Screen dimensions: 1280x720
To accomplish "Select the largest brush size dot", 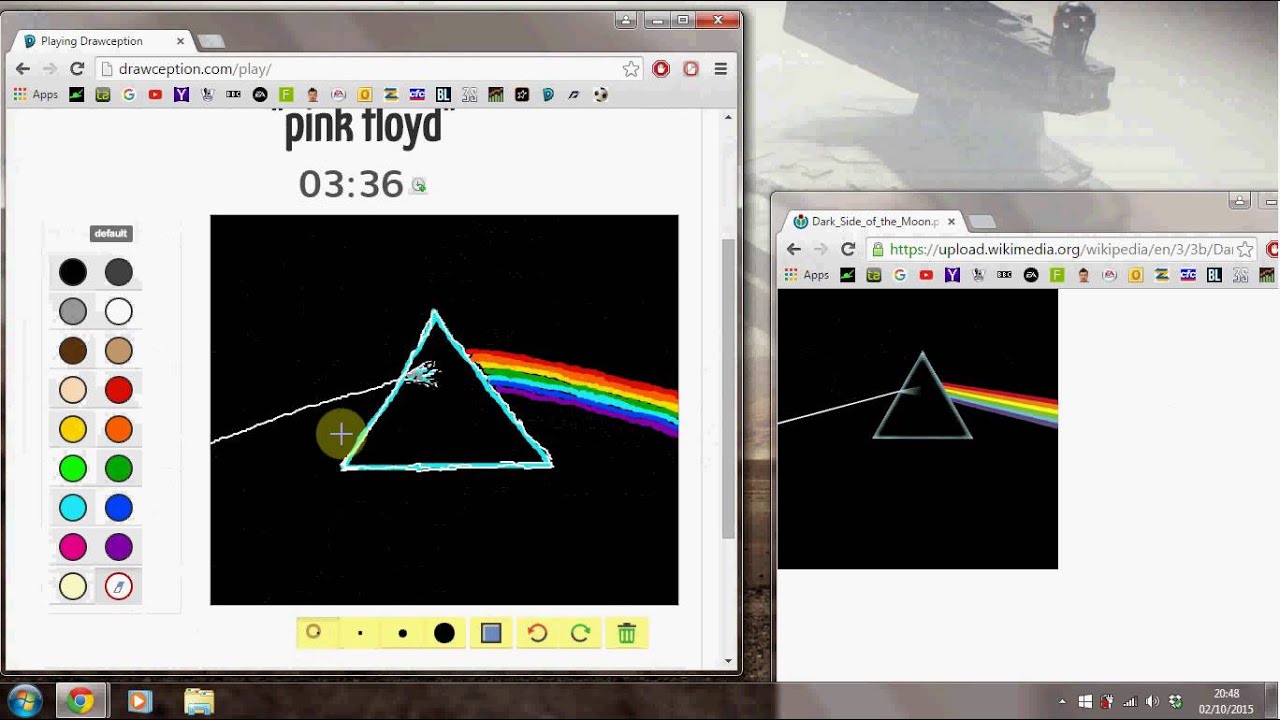I will (445, 633).
